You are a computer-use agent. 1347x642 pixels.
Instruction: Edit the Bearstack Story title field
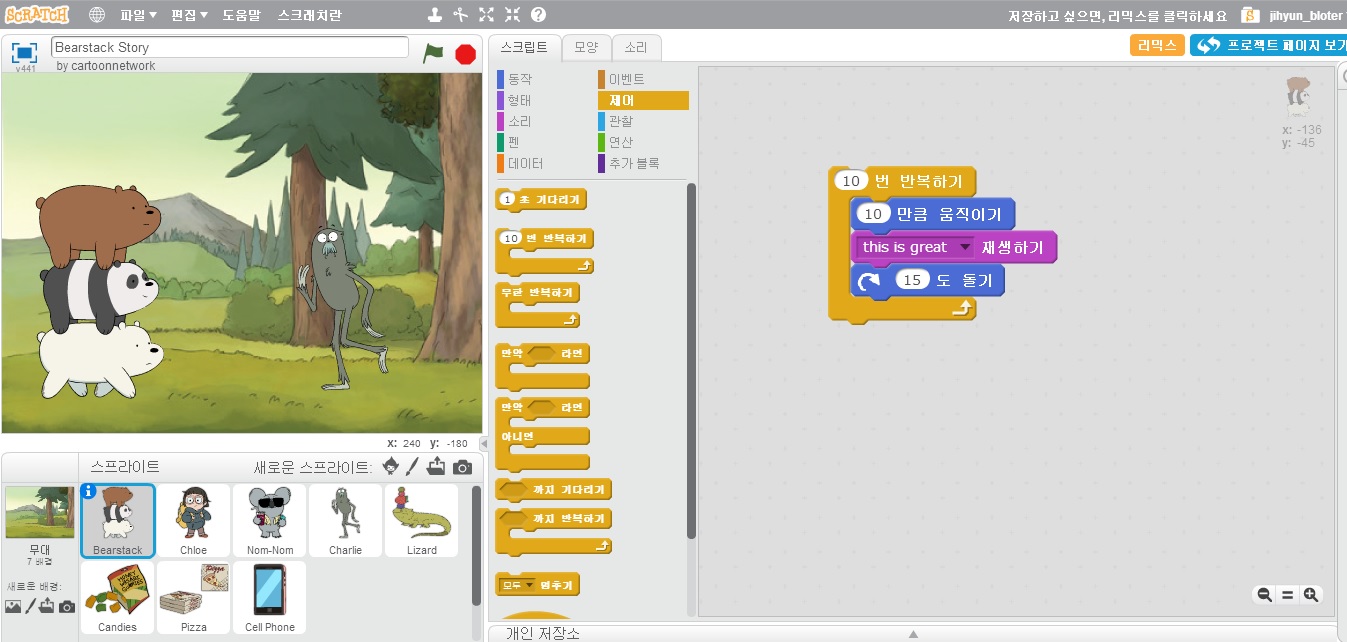click(230, 48)
